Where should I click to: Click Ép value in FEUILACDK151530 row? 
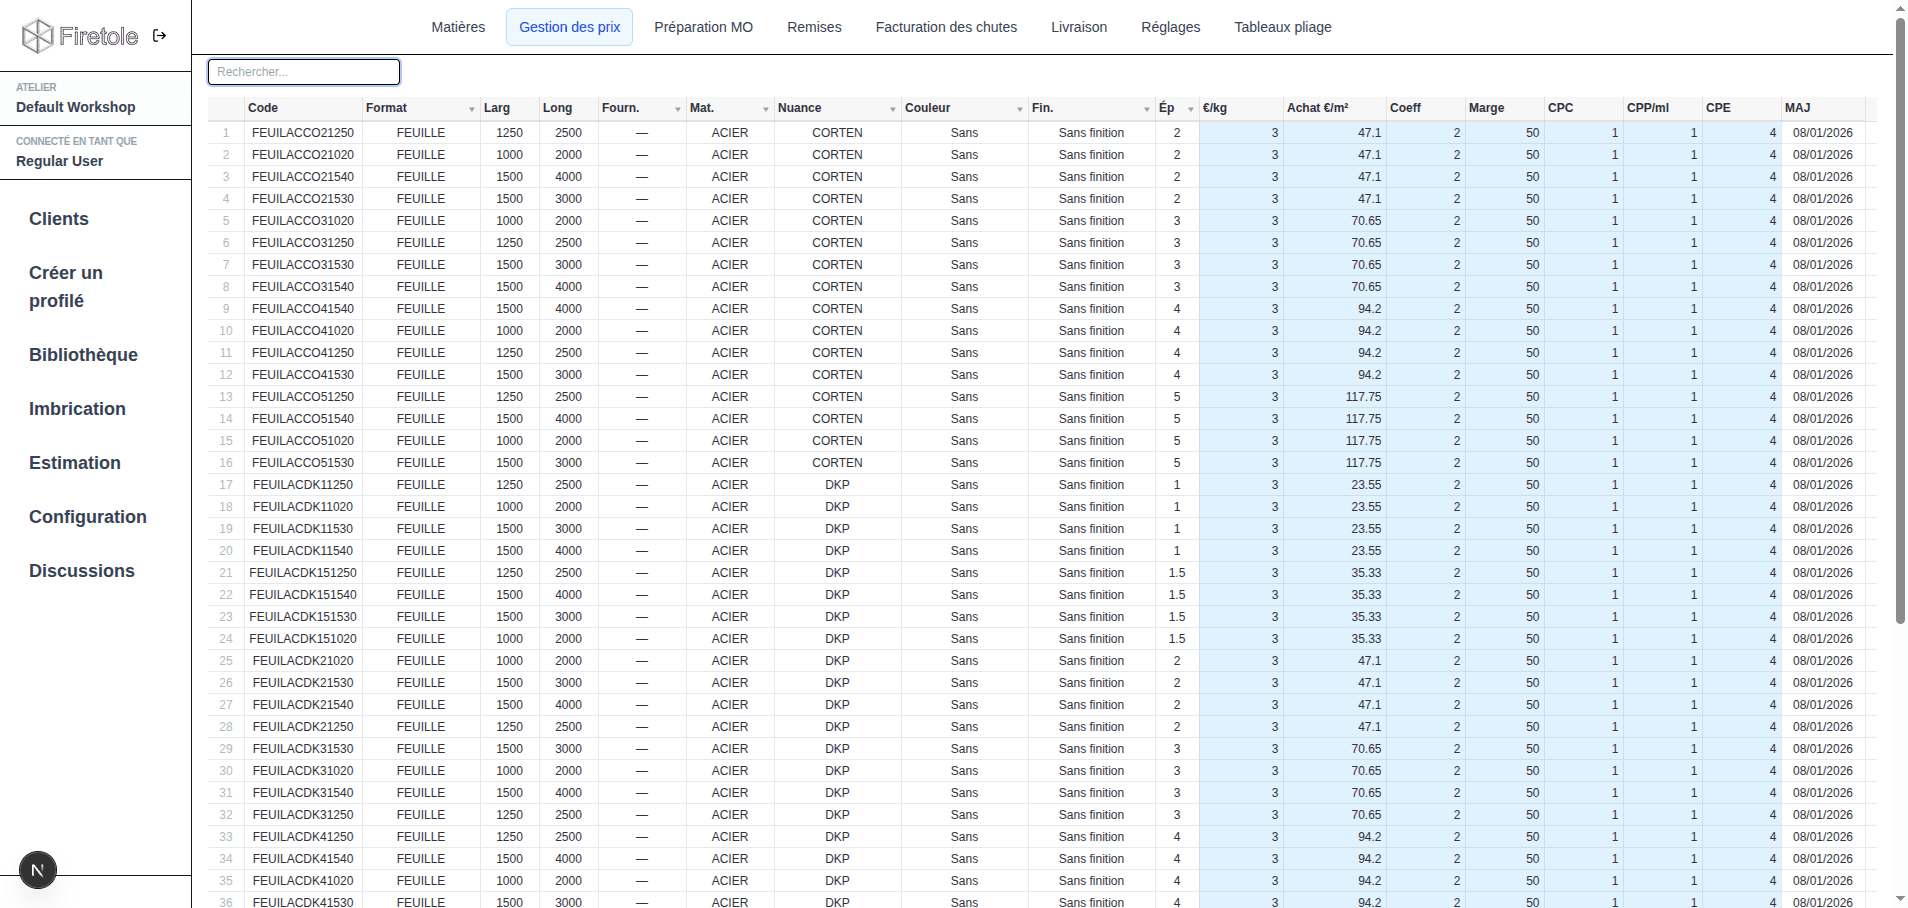tap(1177, 617)
